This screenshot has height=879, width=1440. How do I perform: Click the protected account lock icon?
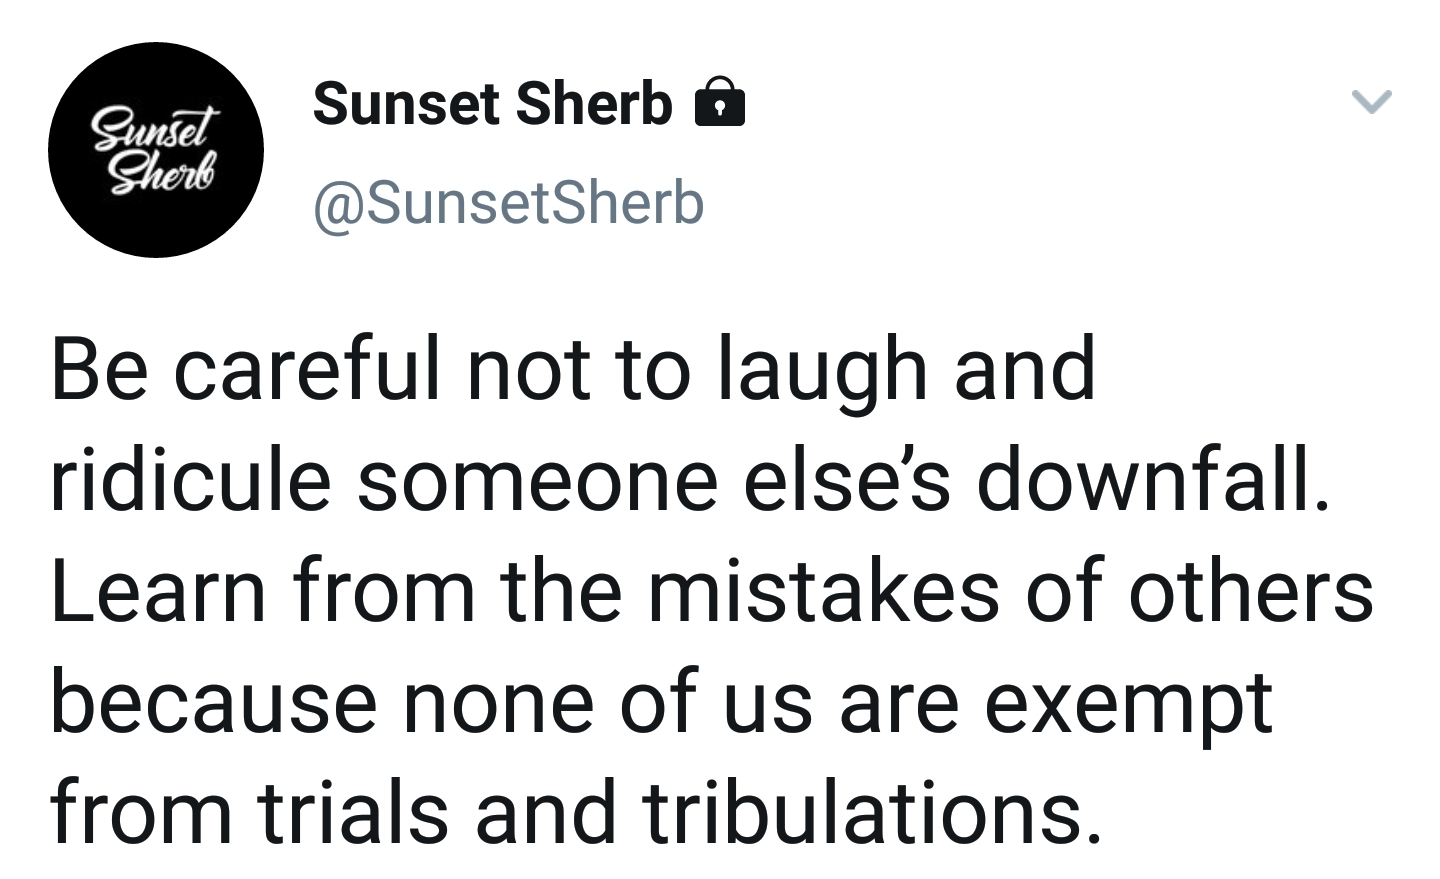coord(720,102)
